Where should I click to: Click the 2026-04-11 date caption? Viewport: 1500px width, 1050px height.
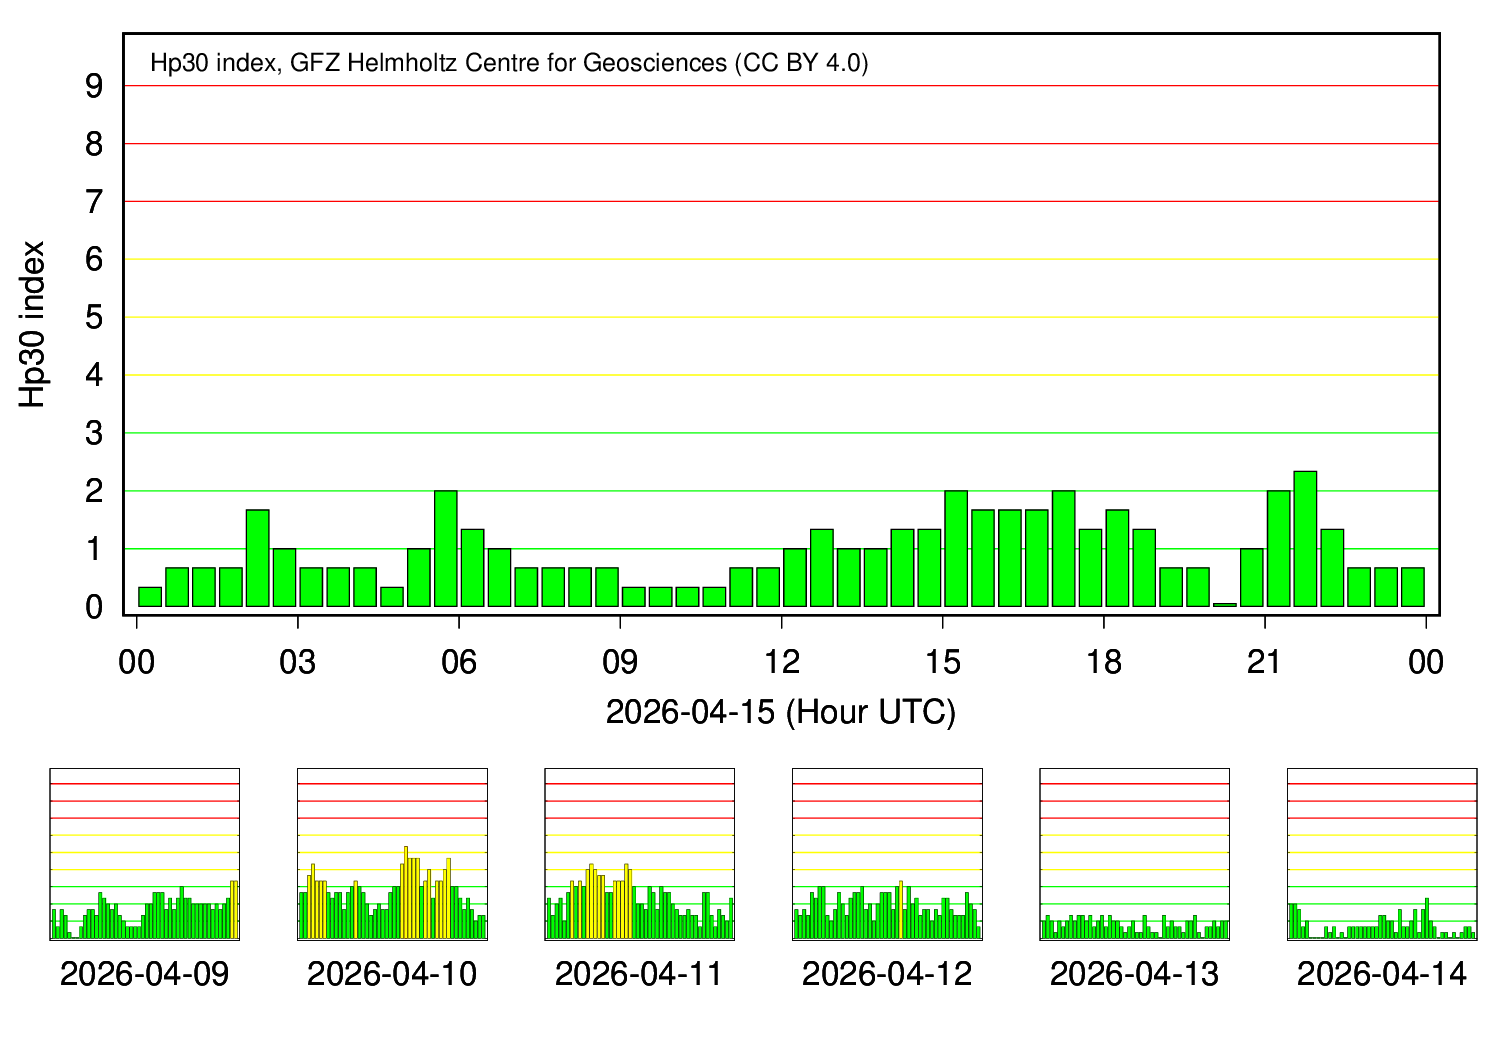click(x=639, y=974)
